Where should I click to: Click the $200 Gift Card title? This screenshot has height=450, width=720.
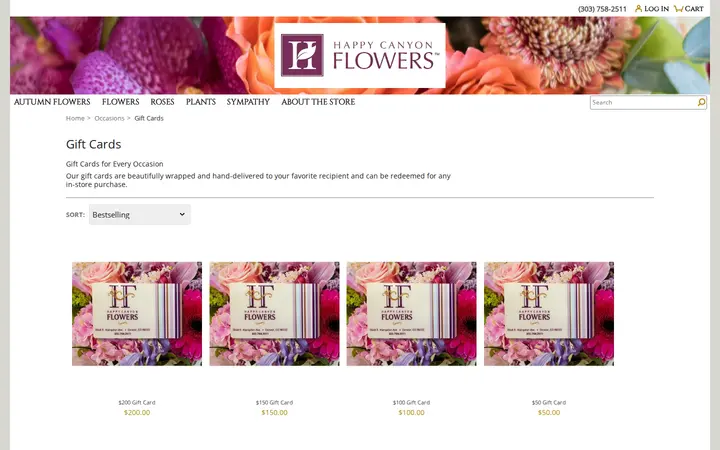pyautogui.click(x=137, y=402)
